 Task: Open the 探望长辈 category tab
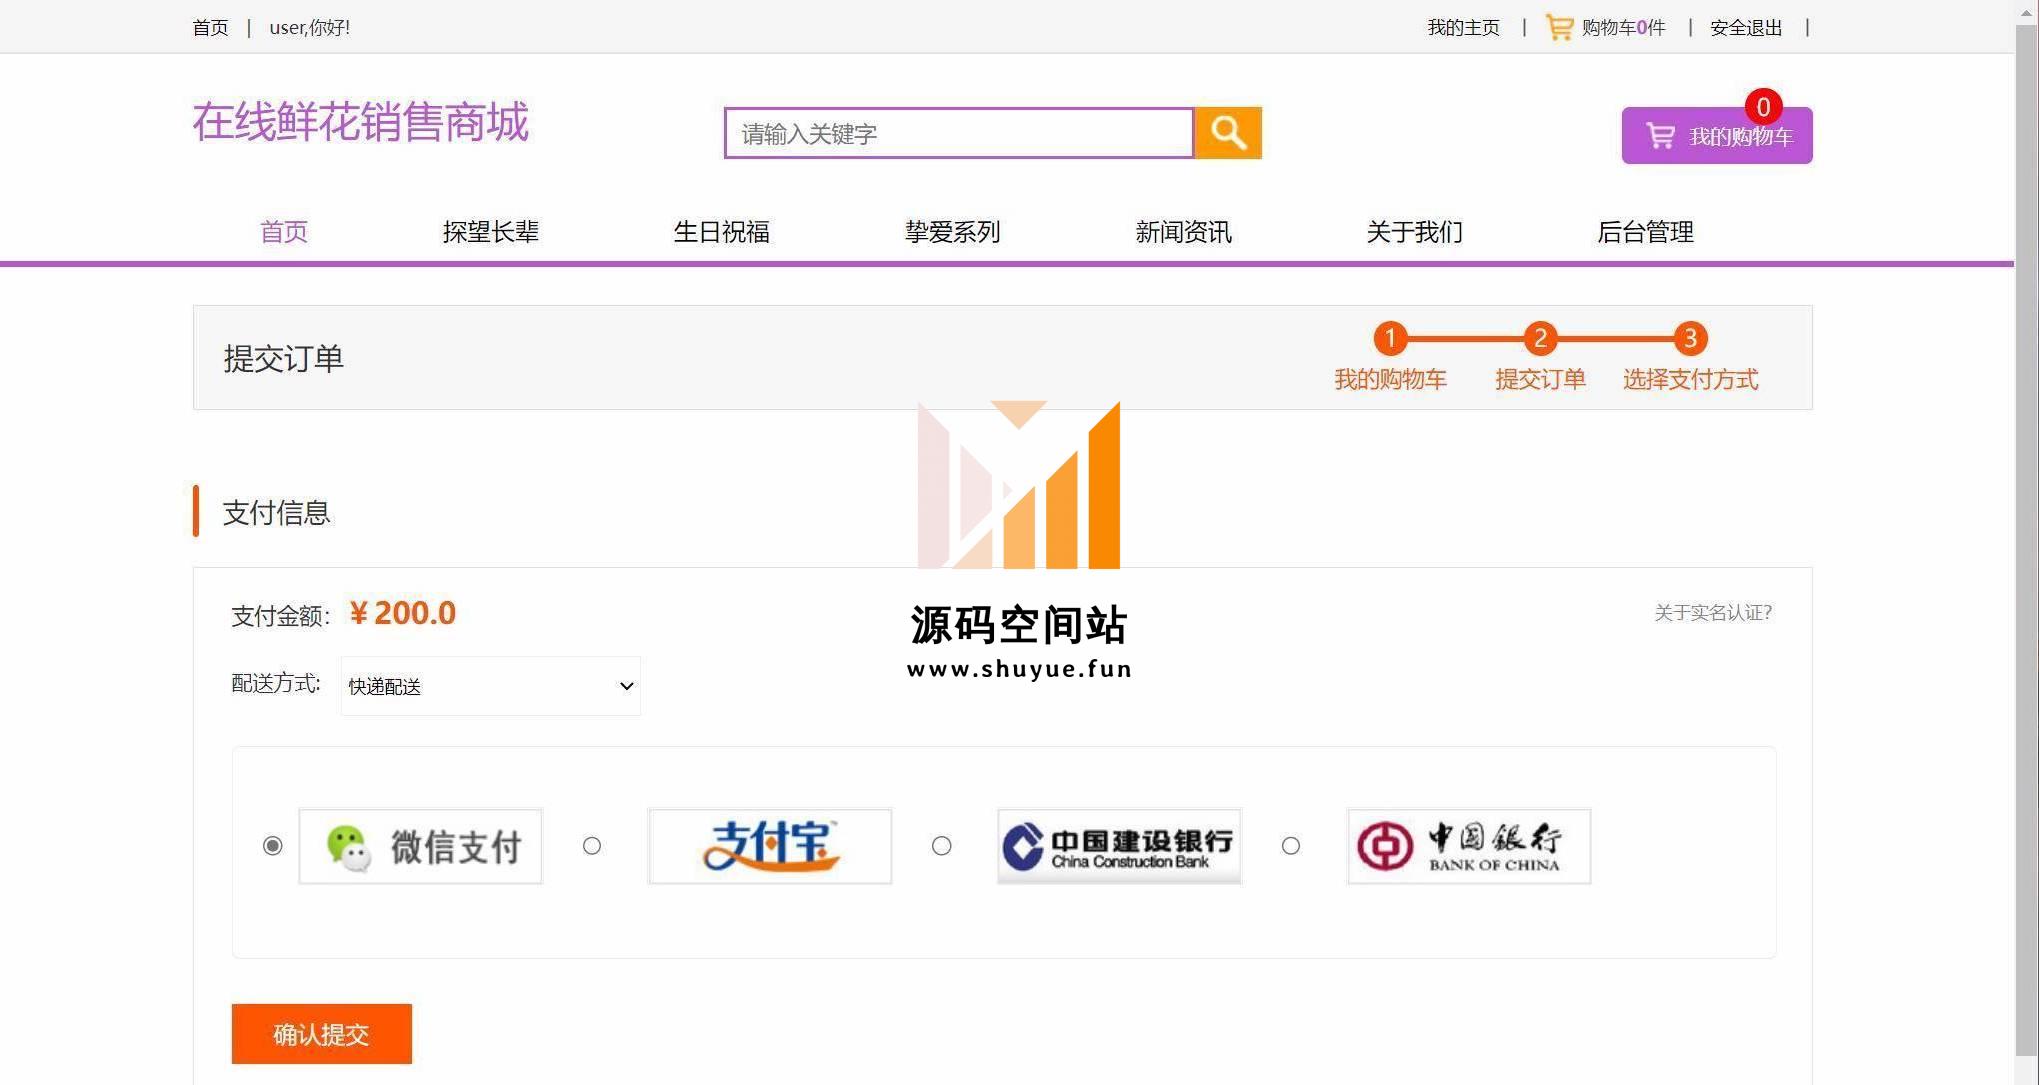click(x=491, y=232)
